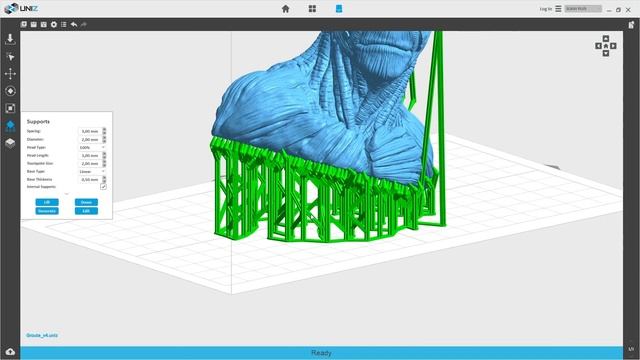Activate the Move tool in sidebar
Viewport: 640px width, 360px height.
[10, 73]
